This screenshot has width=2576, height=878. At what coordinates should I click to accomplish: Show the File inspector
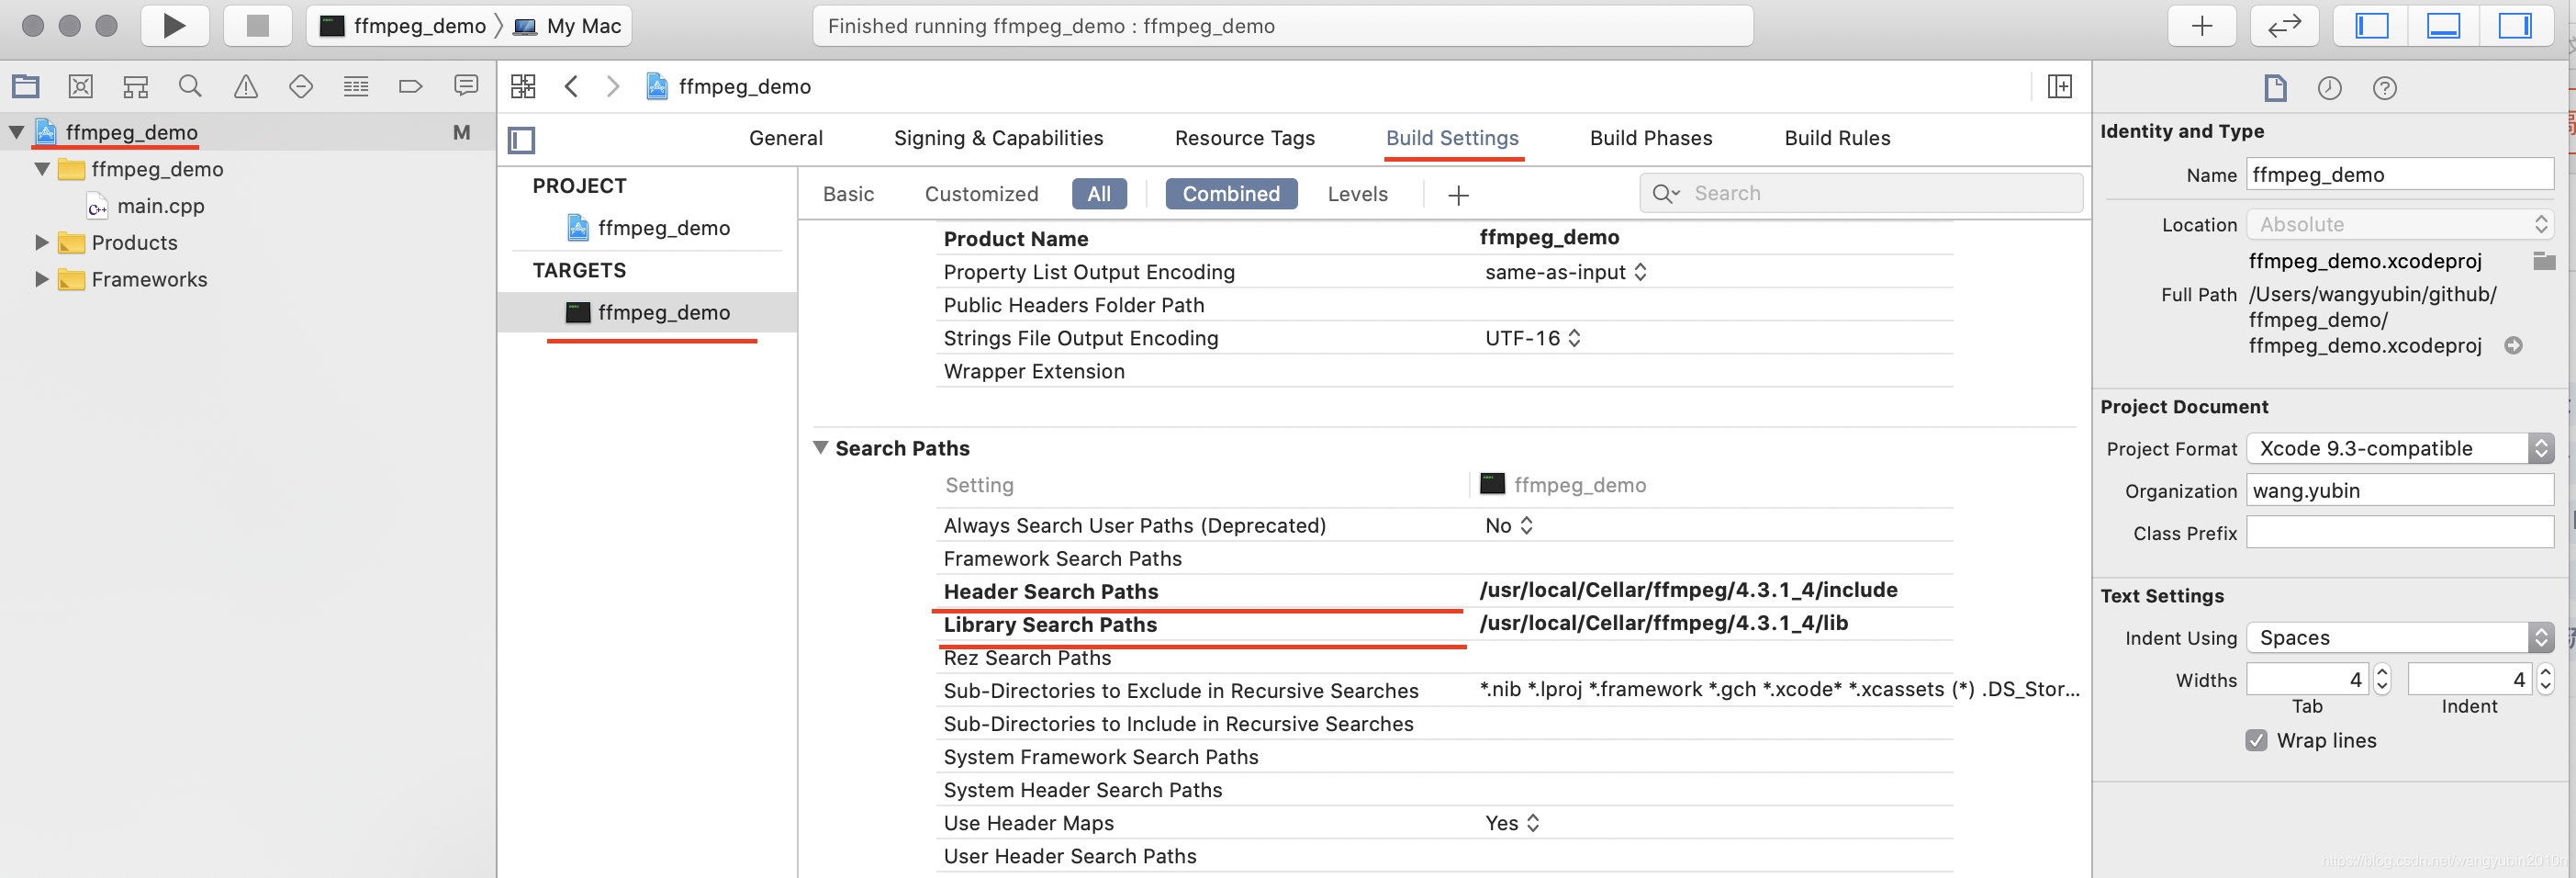click(2275, 88)
